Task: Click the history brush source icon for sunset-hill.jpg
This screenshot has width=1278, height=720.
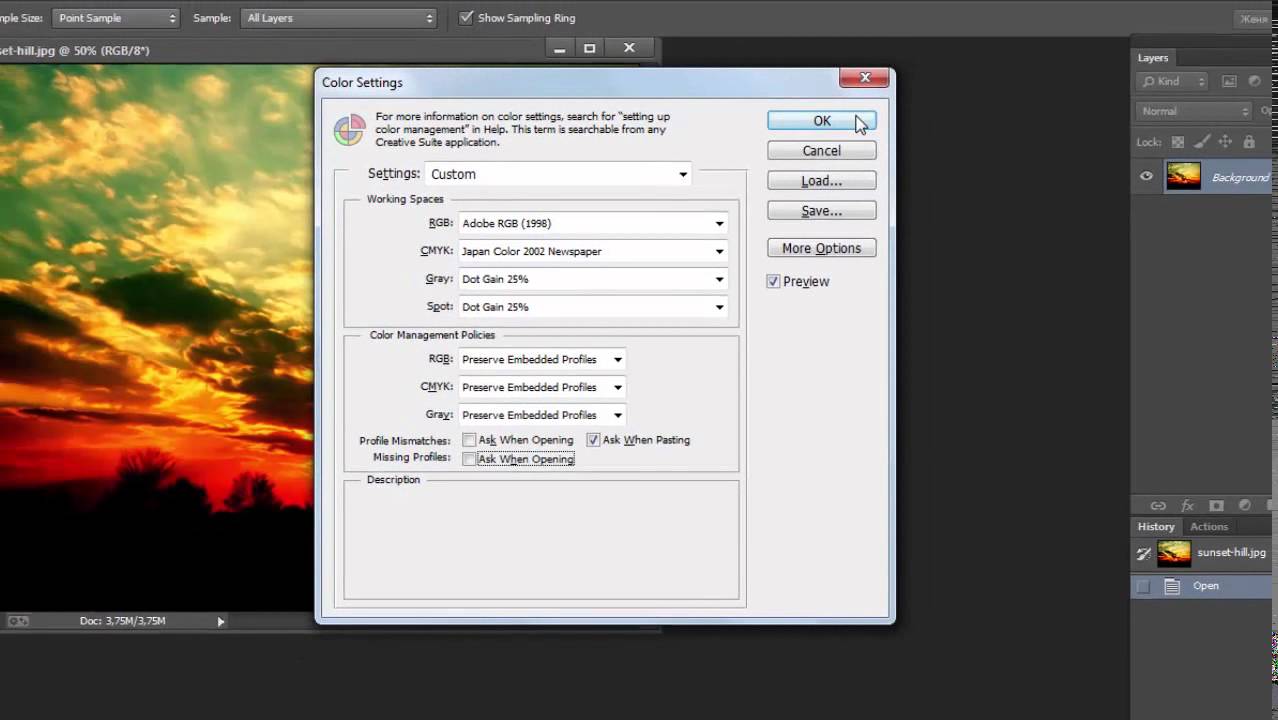Action: pos(1144,553)
